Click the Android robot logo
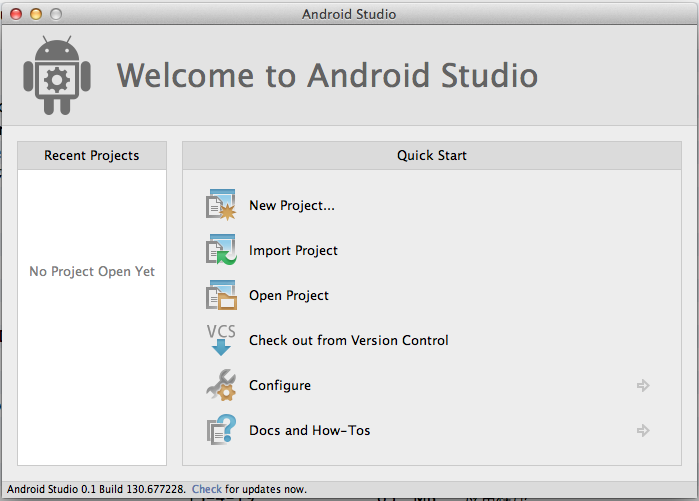This screenshot has height=501, width=699. click(x=58, y=76)
